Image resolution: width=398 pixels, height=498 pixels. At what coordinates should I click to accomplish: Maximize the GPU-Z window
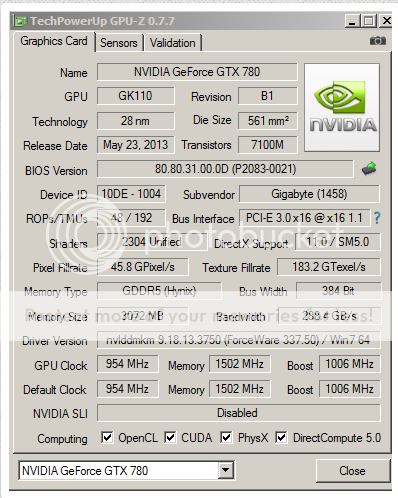(x=369, y=21)
